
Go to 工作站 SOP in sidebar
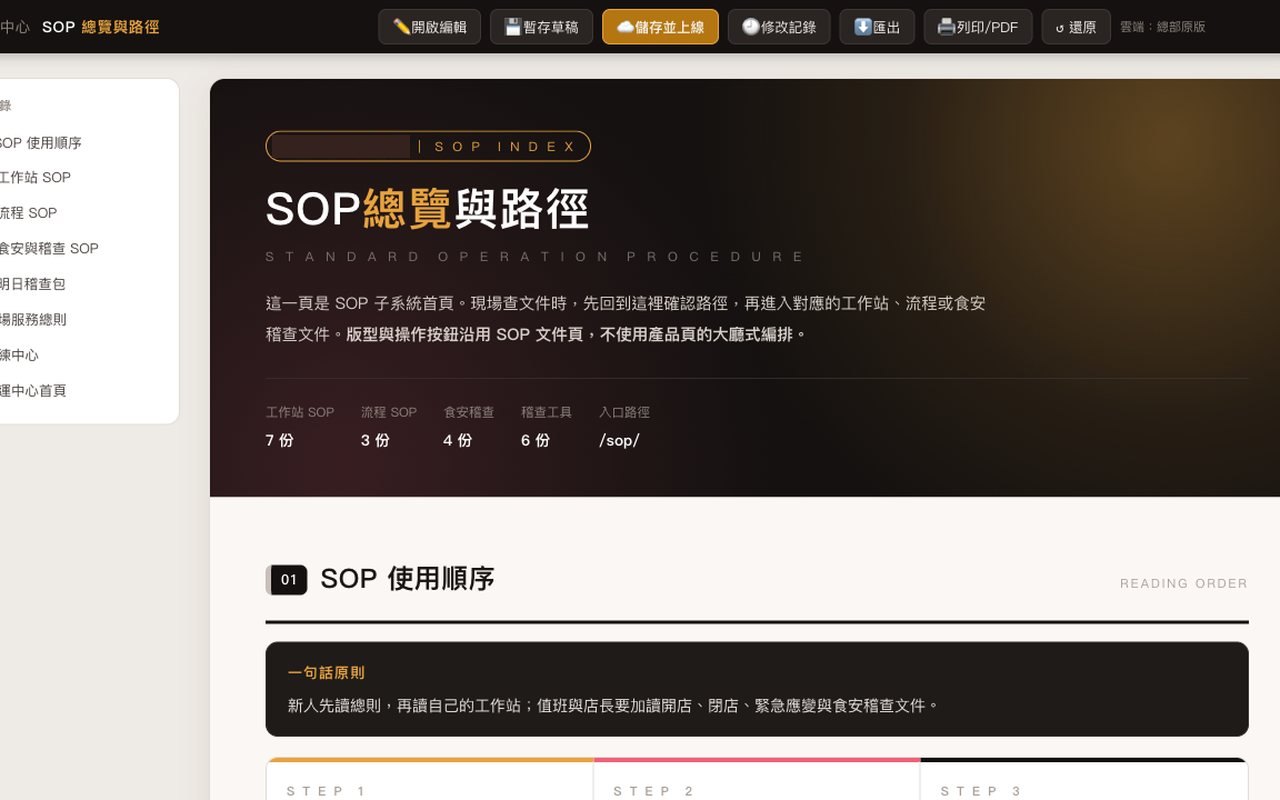point(35,177)
